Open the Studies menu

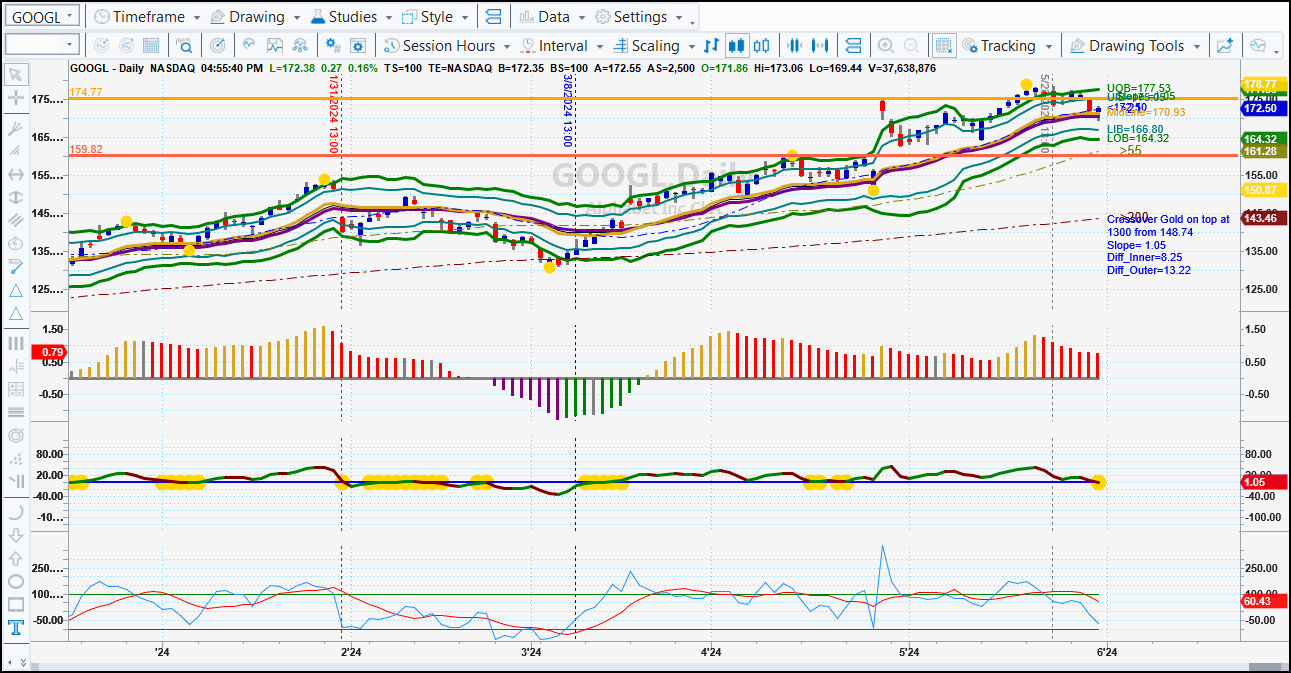point(352,17)
